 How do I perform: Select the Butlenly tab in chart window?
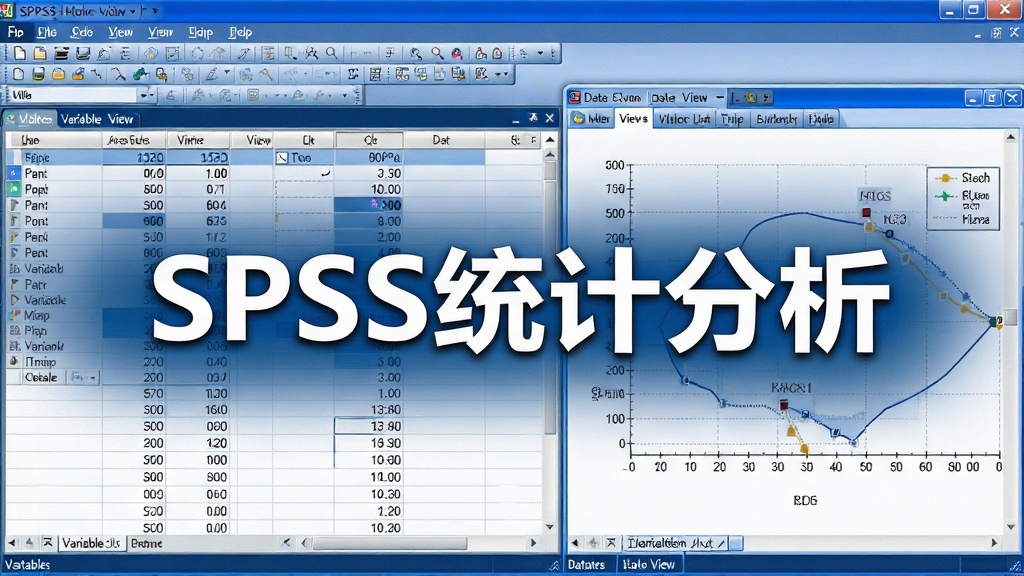point(776,119)
